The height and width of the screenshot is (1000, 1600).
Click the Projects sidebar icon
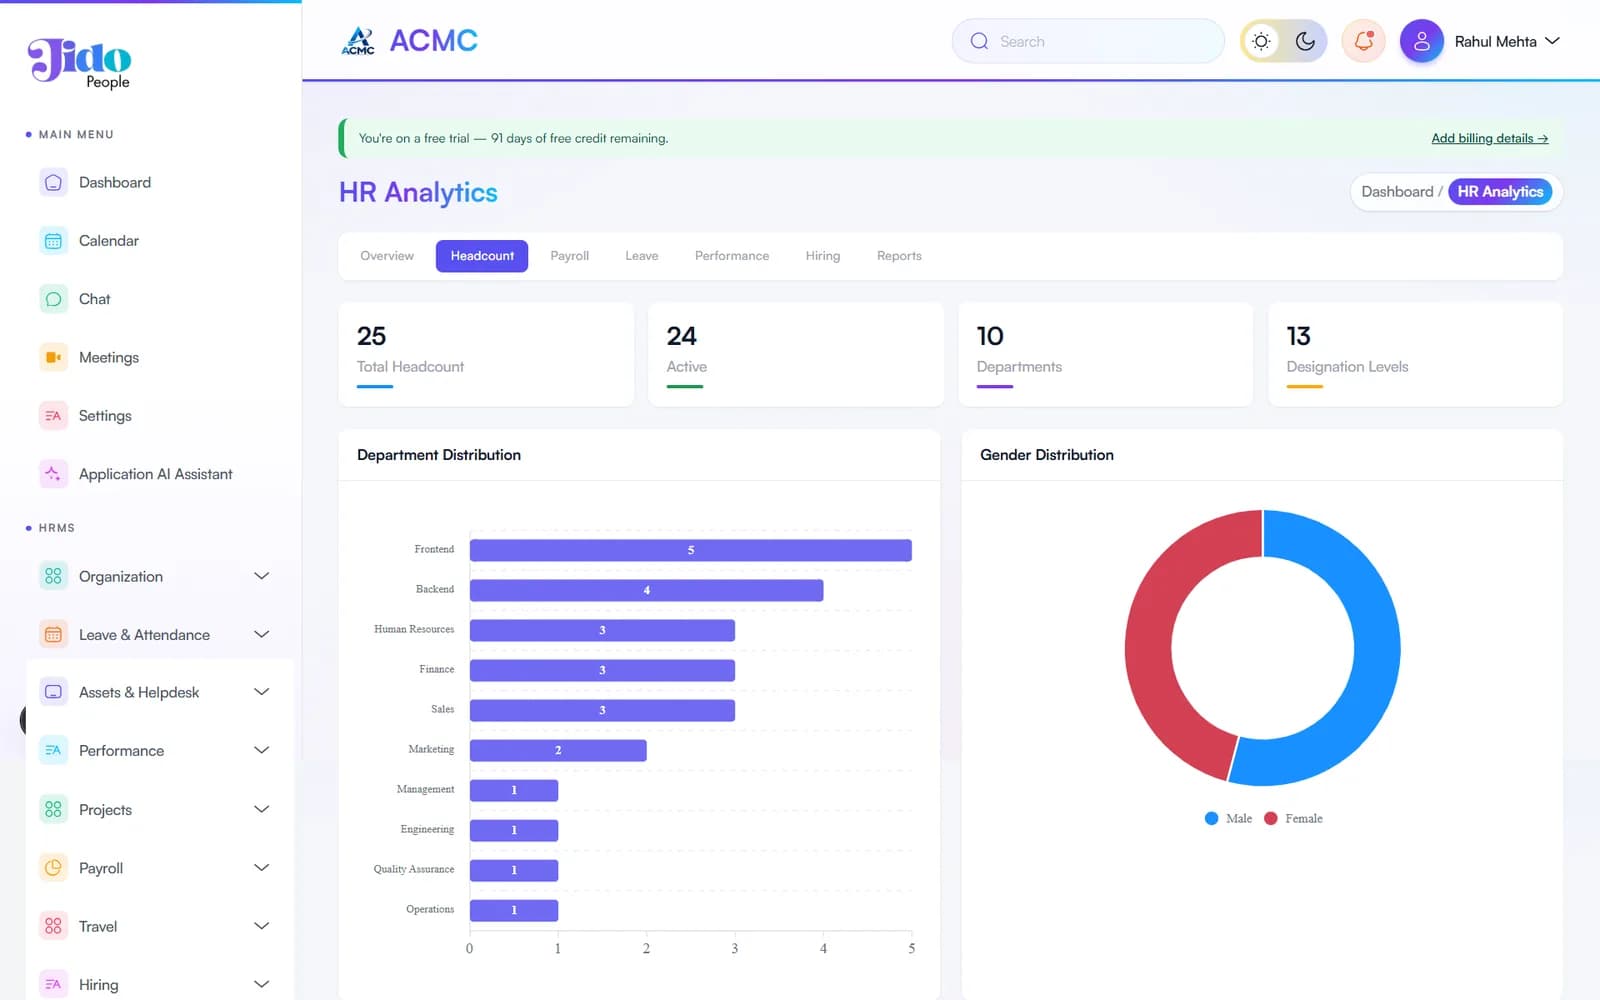point(53,809)
